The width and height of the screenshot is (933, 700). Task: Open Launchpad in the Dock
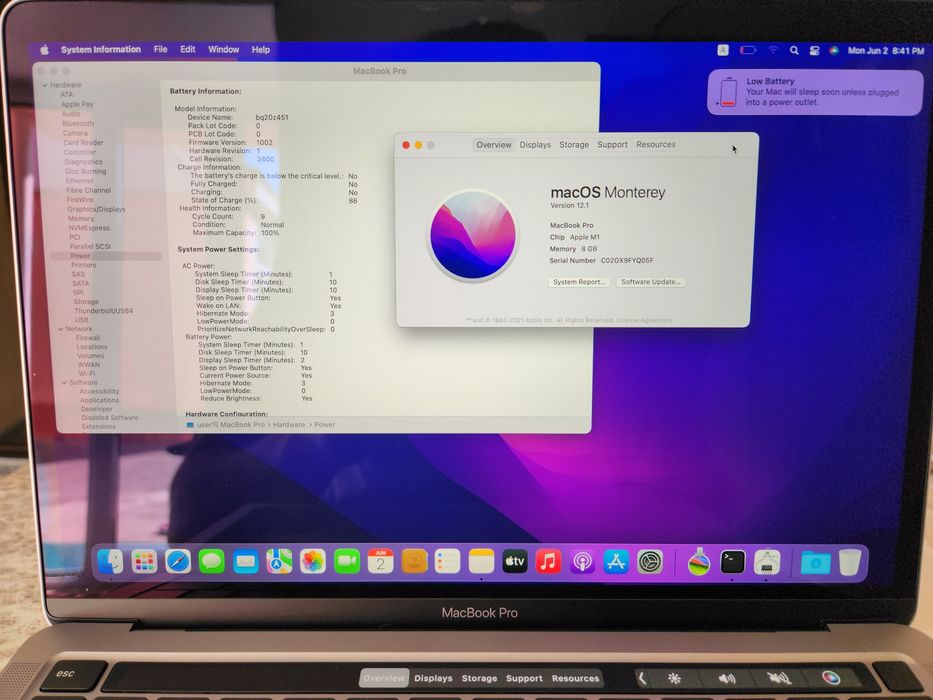point(144,561)
